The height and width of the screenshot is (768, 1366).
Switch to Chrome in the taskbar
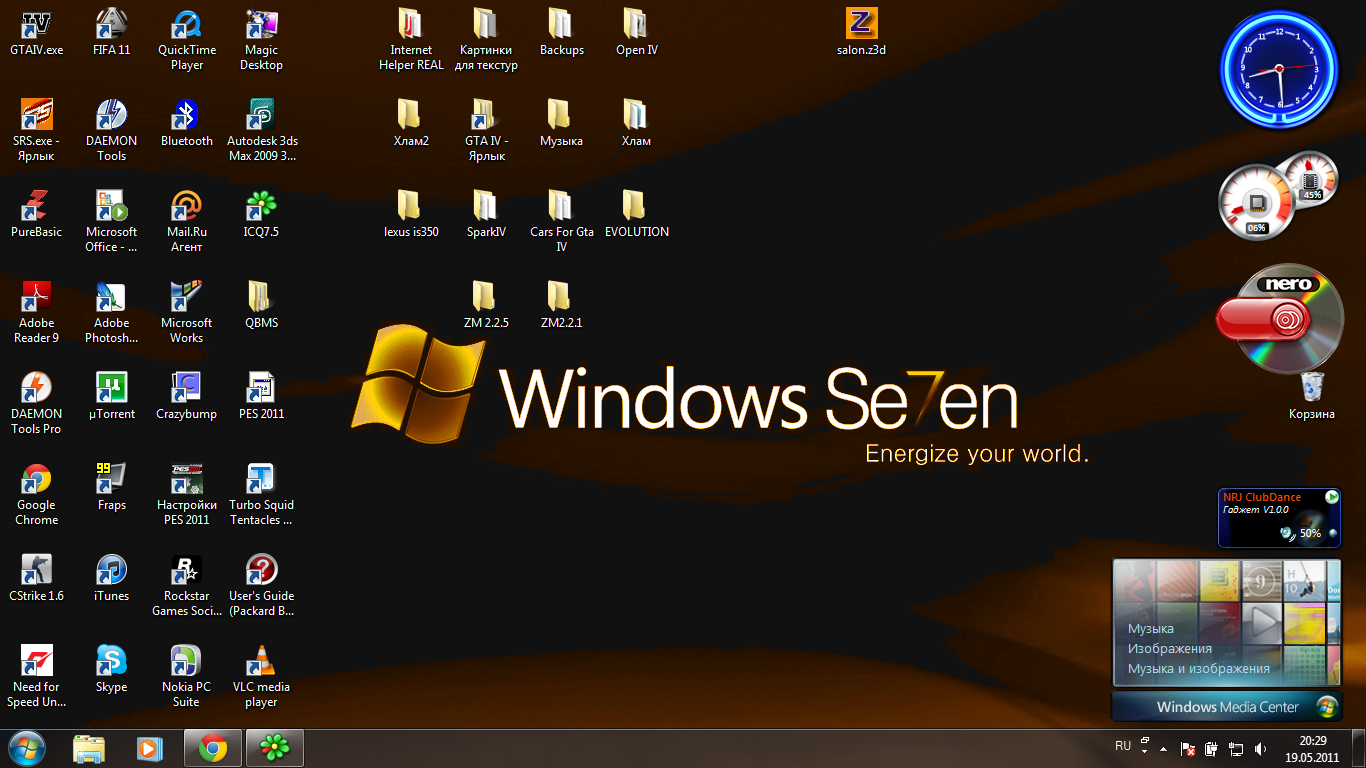213,748
